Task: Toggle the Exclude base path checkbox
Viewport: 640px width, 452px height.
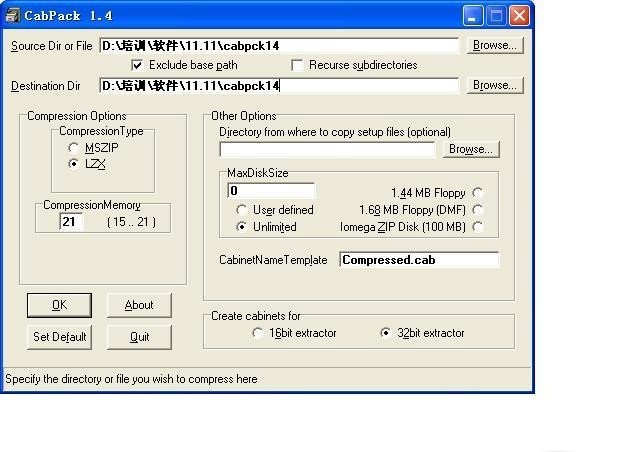Action: (x=137, y=65)
